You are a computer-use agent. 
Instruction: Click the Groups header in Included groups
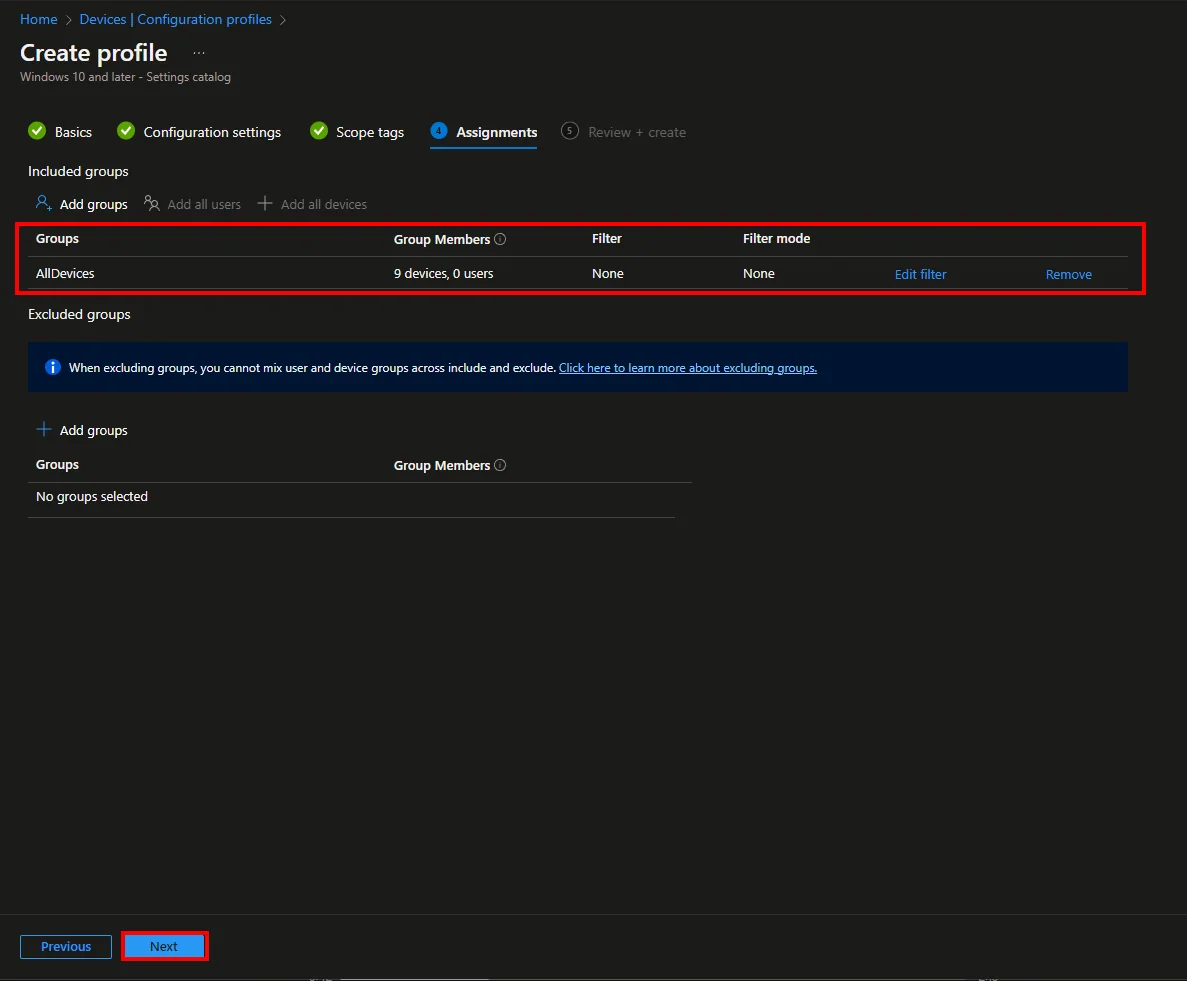[58, 238]
